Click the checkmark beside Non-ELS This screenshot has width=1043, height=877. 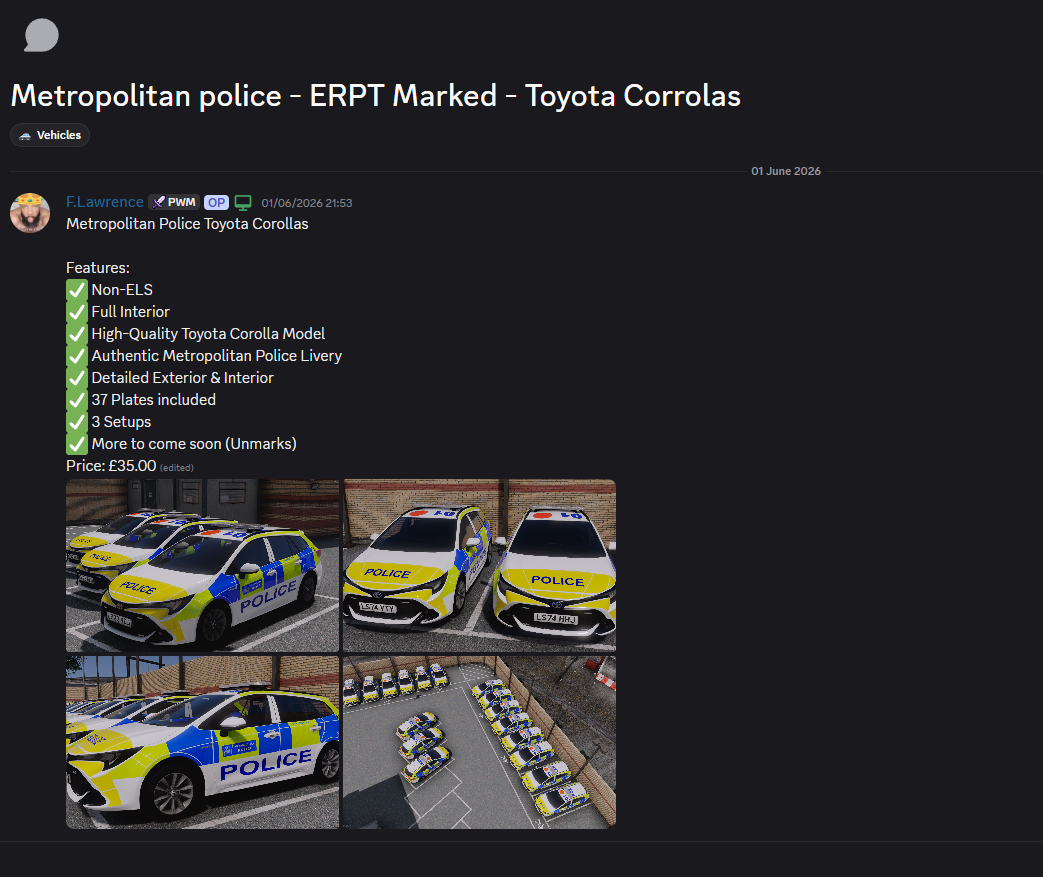(77, 290)
